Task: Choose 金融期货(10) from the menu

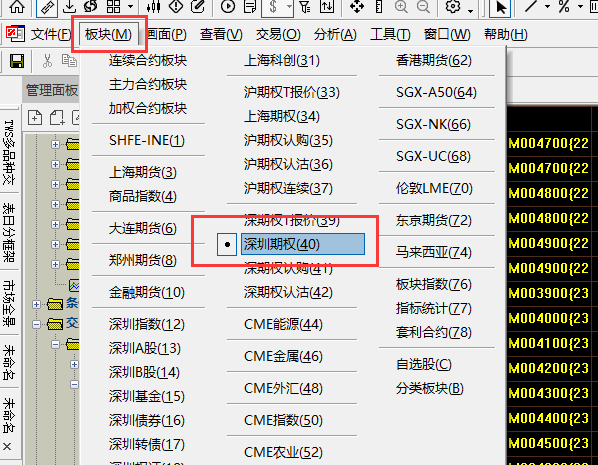Action: pos(147,292)
